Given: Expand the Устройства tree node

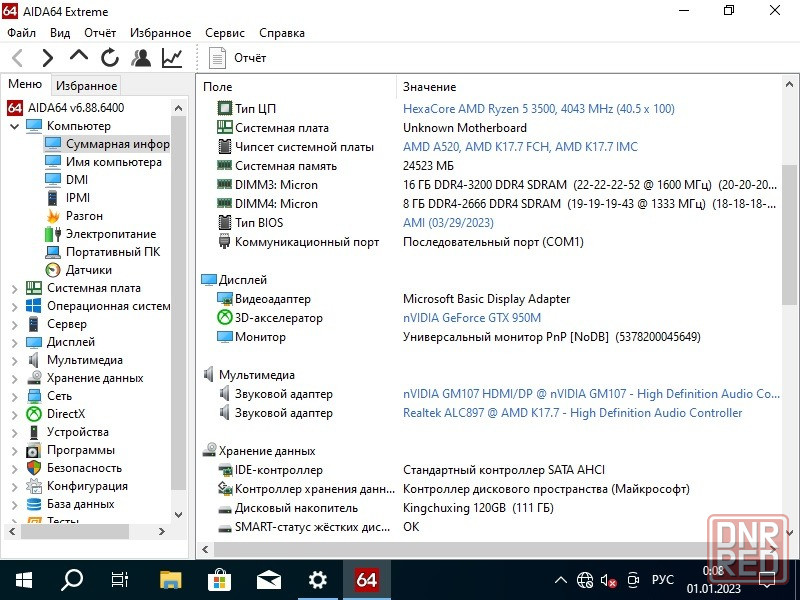Looking at the screenshot, I should [15, 433].
